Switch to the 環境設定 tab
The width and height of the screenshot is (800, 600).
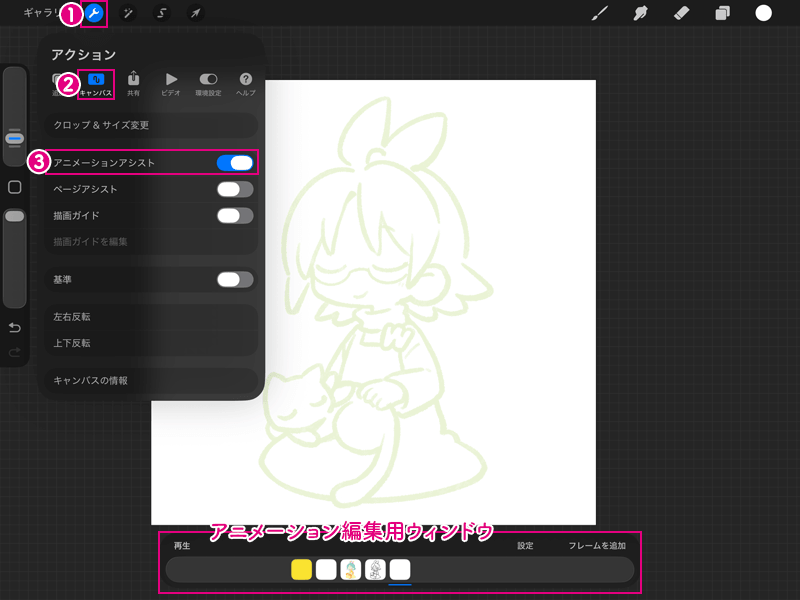pyautogui.click(x=208, y=85)
